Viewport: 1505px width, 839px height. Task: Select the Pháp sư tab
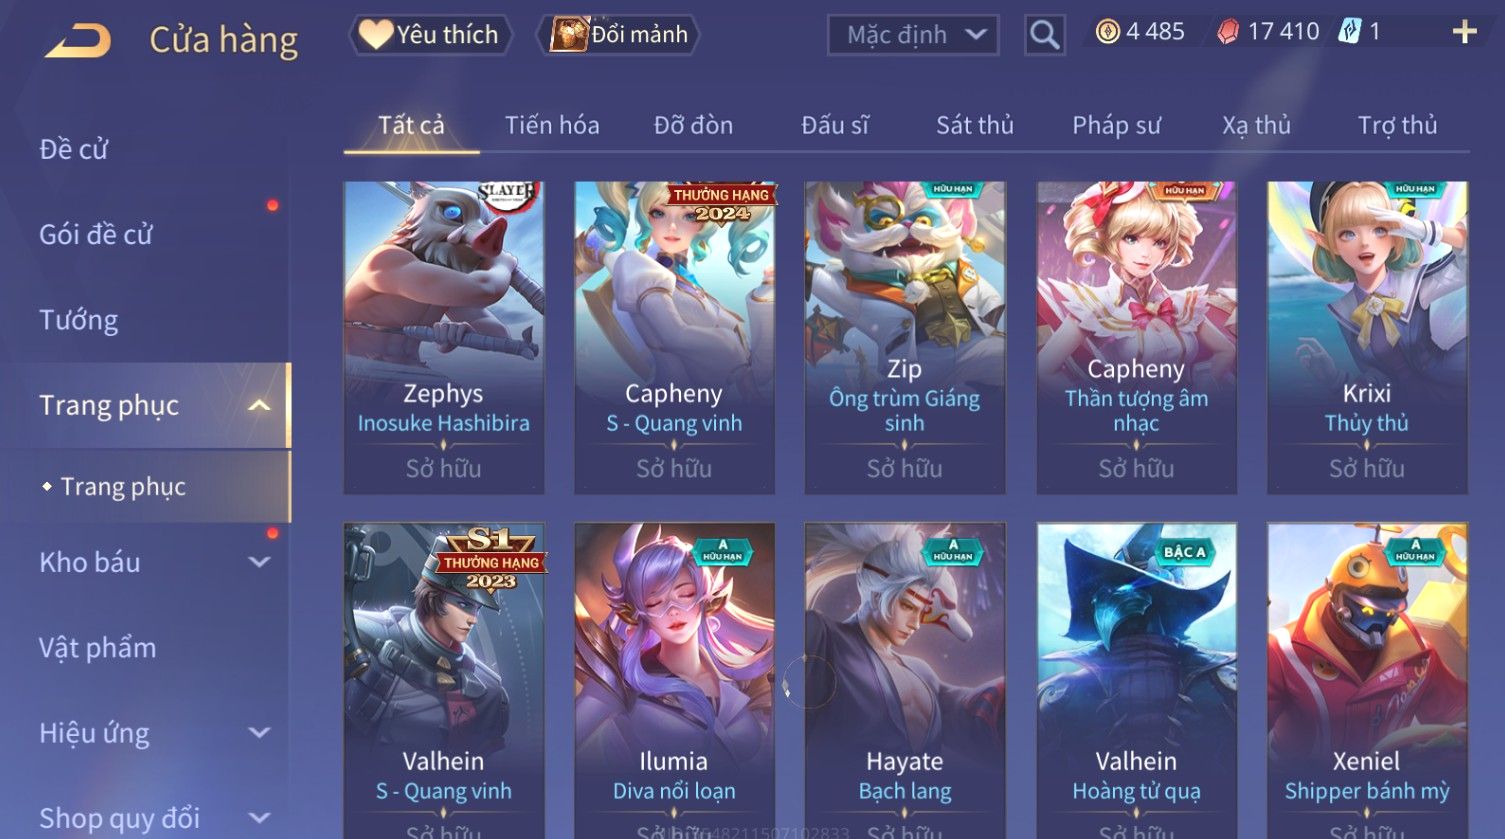coord(1117,125)
